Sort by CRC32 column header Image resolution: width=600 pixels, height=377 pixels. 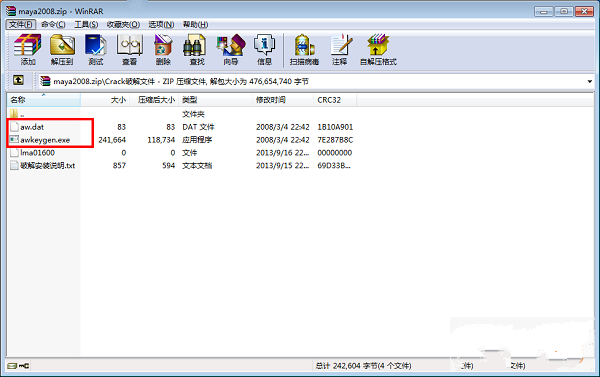pos(335,100)
